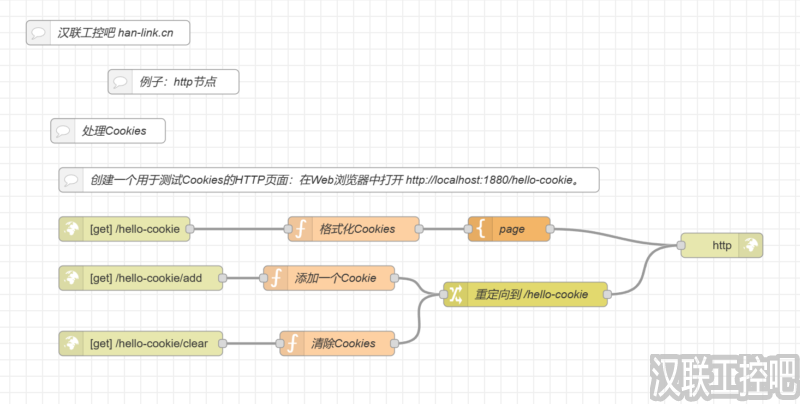Click the input port of the http node
This screenshot has width=800, height=404.
(679, 245)
